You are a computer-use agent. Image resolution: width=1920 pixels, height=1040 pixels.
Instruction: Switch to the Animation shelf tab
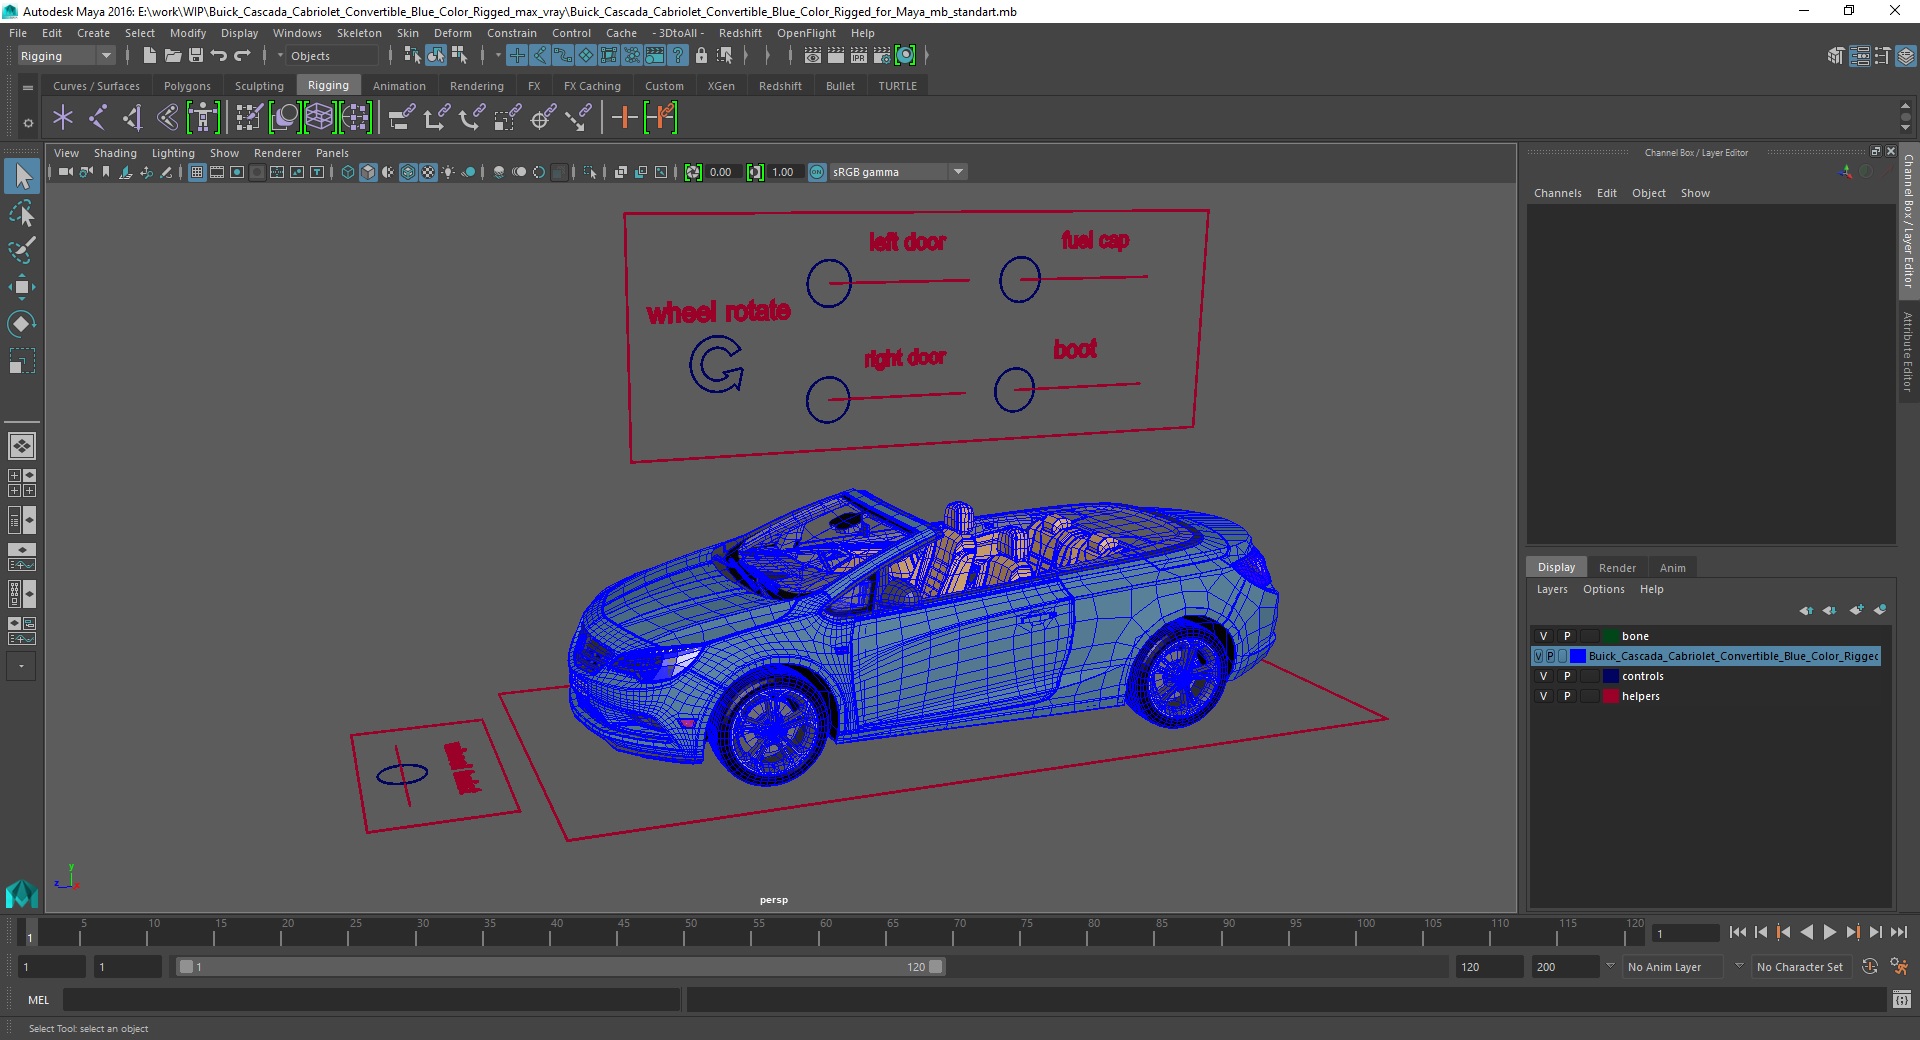click(x=399, y=86)
